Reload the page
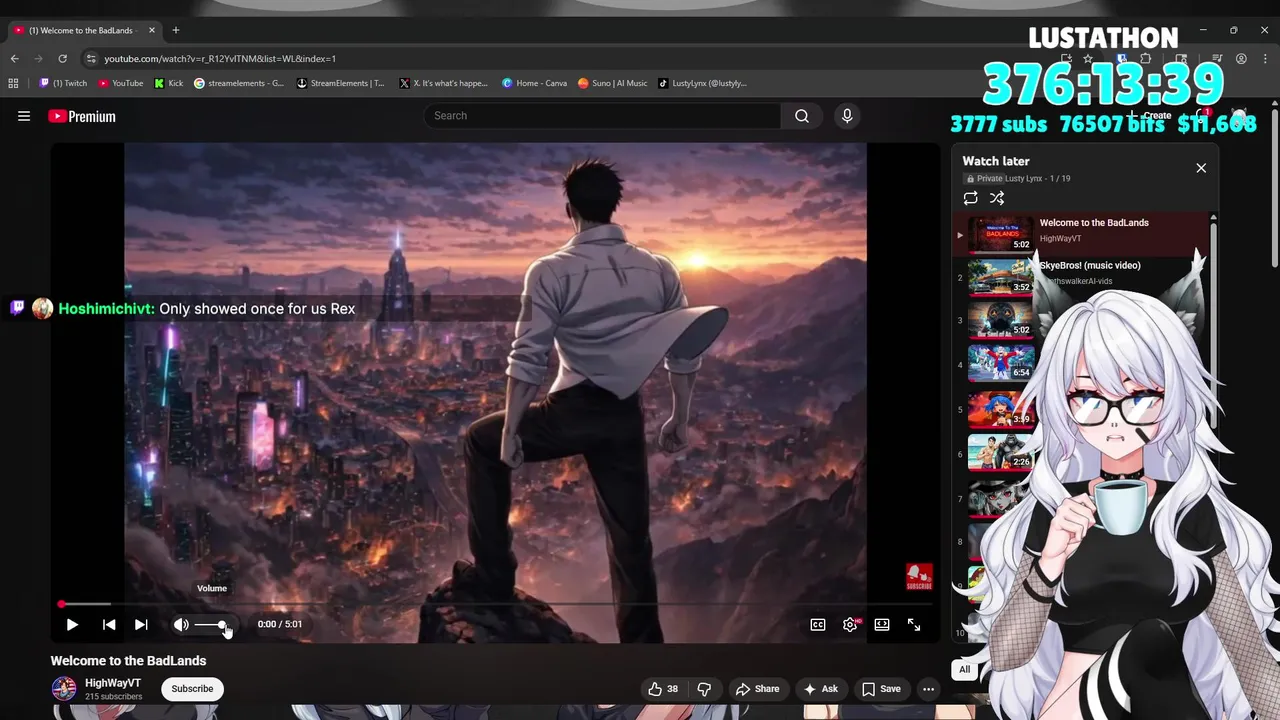The width and height of the screenshot is (1280, 720). [x=62, y=59]
